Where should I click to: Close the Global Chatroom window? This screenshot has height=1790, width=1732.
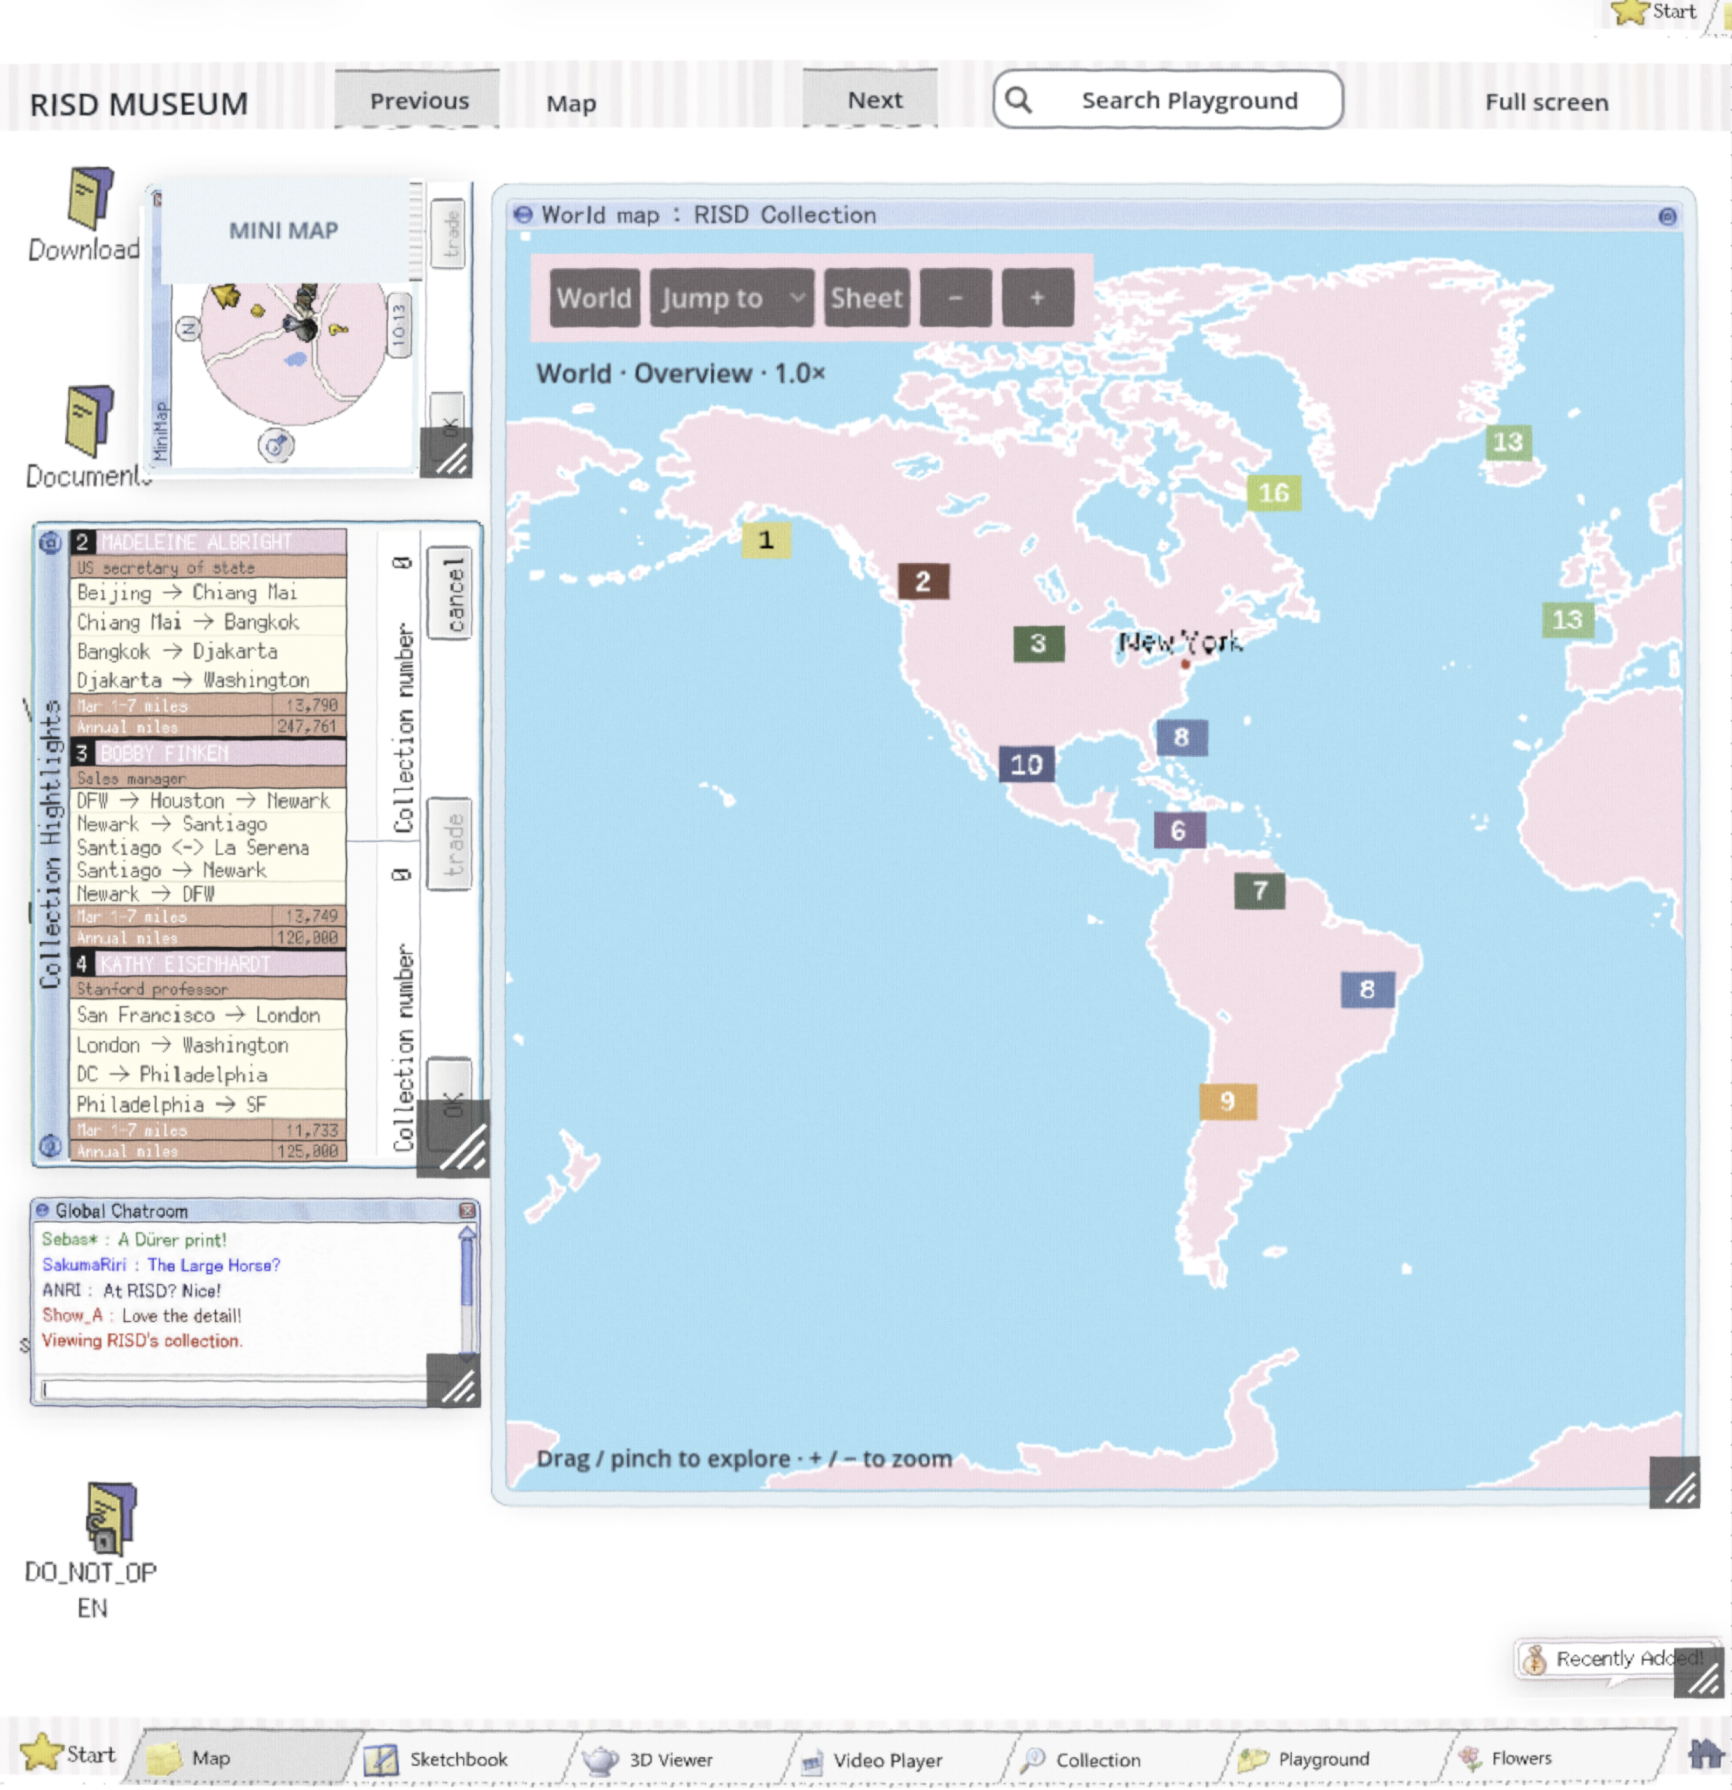point(467,1210)
